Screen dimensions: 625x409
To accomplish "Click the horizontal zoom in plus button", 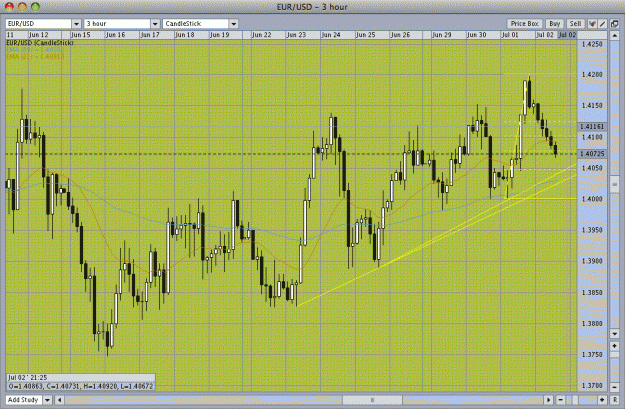I will pyautogui.click(x=602, y=399).
